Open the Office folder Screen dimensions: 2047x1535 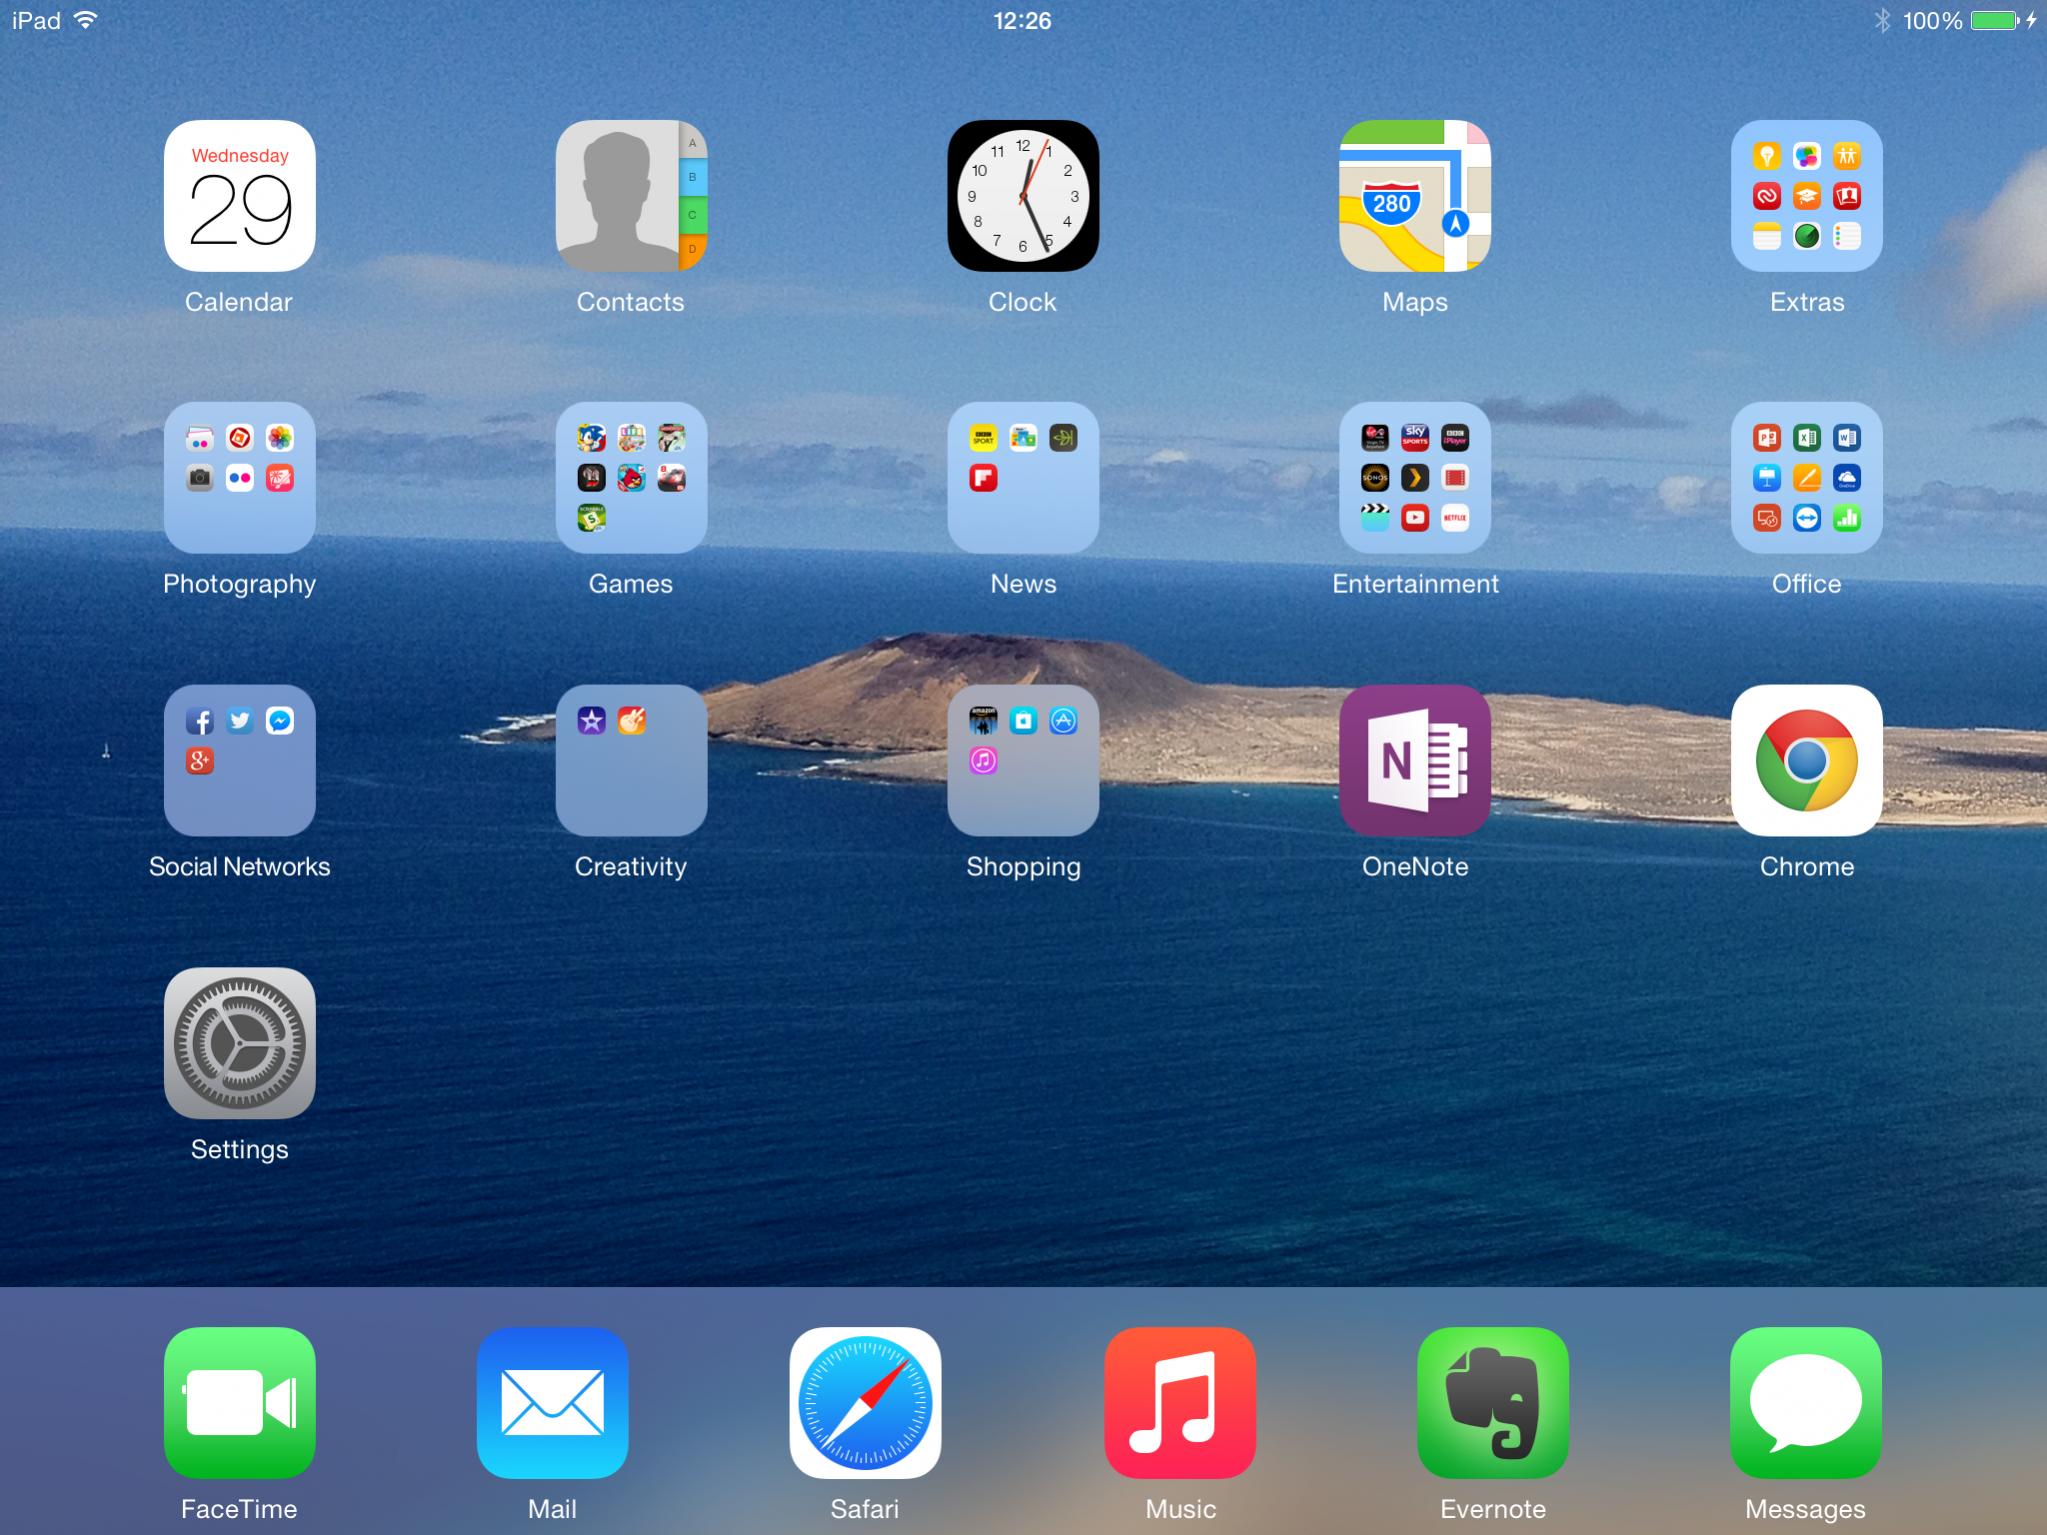point(1807,478)
